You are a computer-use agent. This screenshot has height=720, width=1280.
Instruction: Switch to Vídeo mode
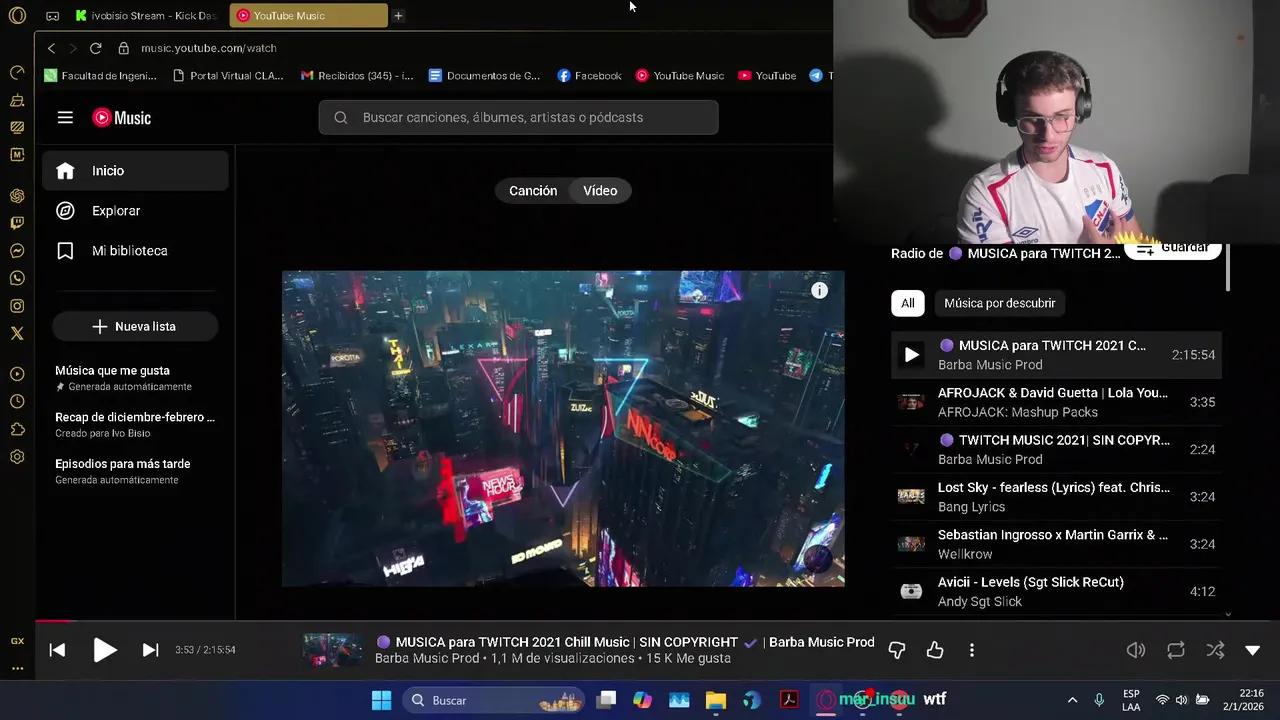click(600, 191)
